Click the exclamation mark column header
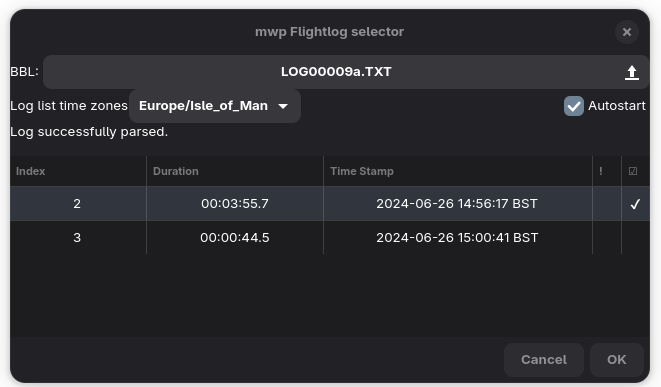The width and height of the screenshot is (661, 387). tap(601, 171)
